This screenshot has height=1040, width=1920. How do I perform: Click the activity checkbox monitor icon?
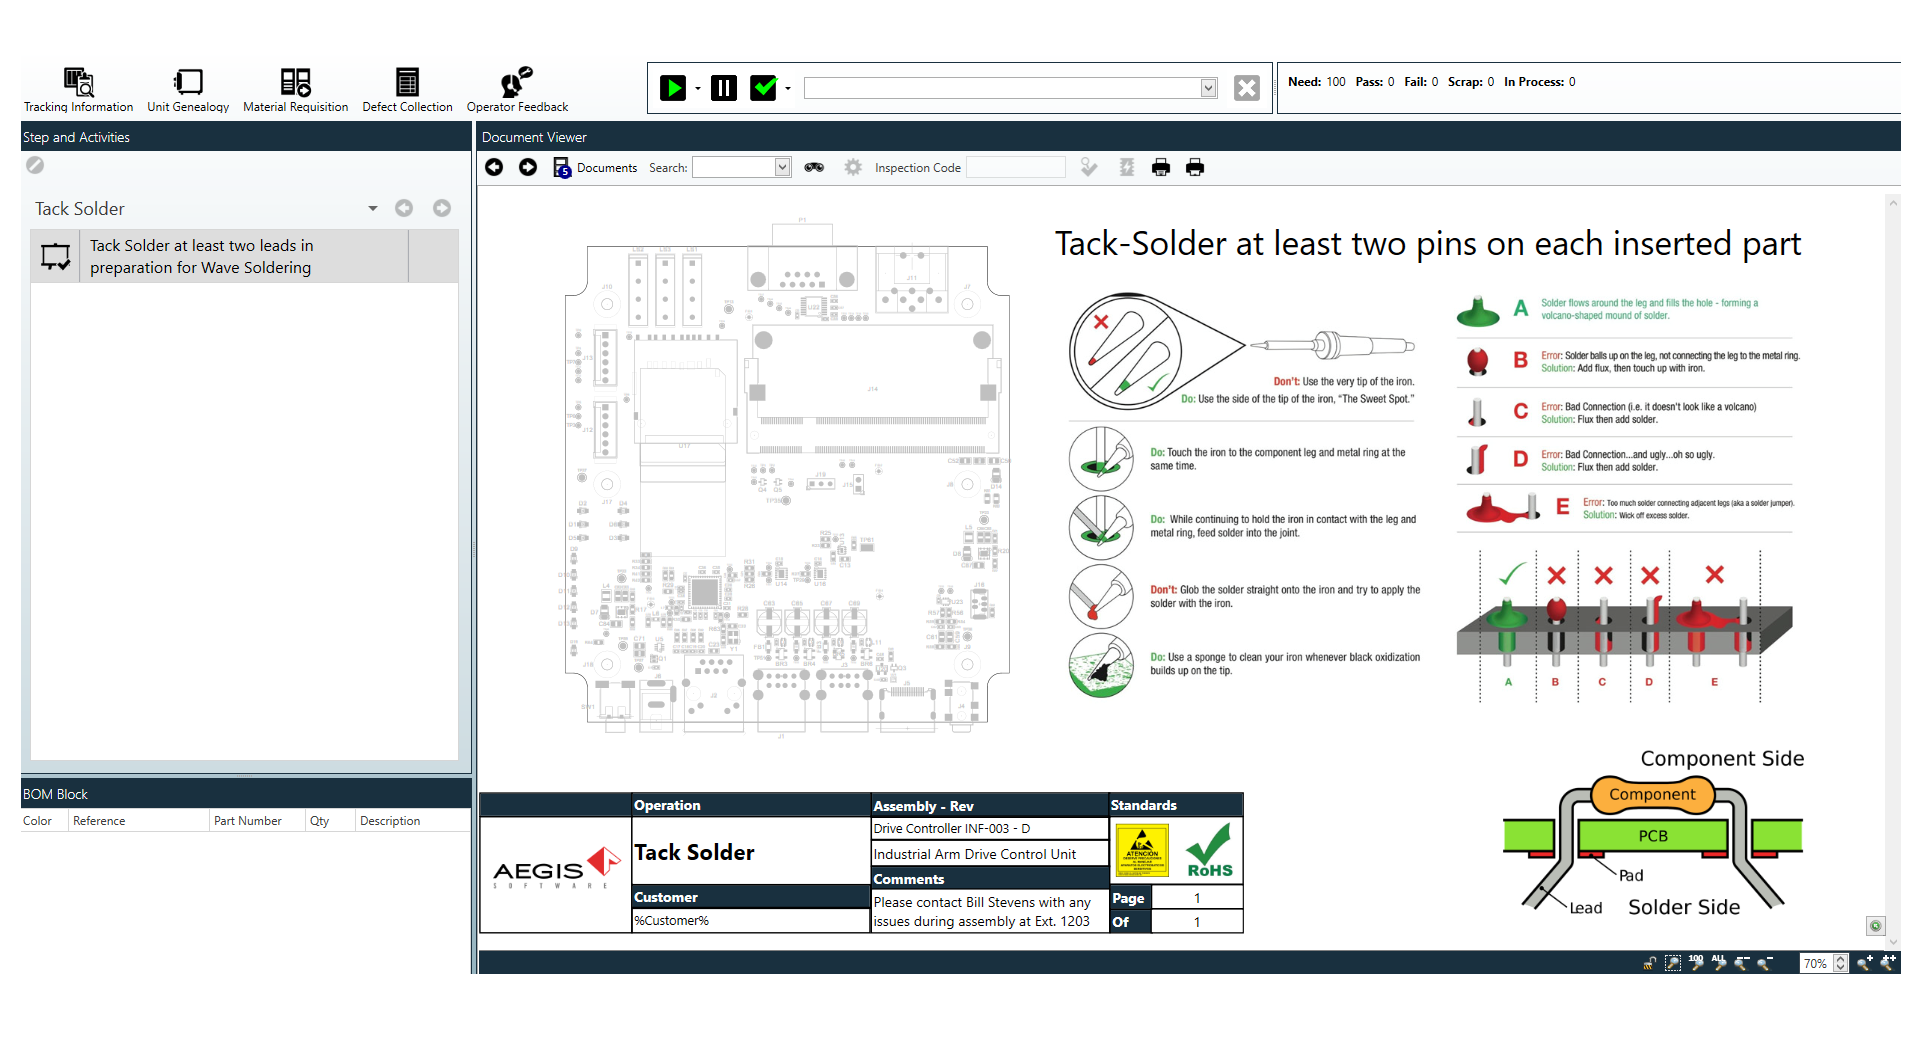pyautogui.click(x=55, y=256)
